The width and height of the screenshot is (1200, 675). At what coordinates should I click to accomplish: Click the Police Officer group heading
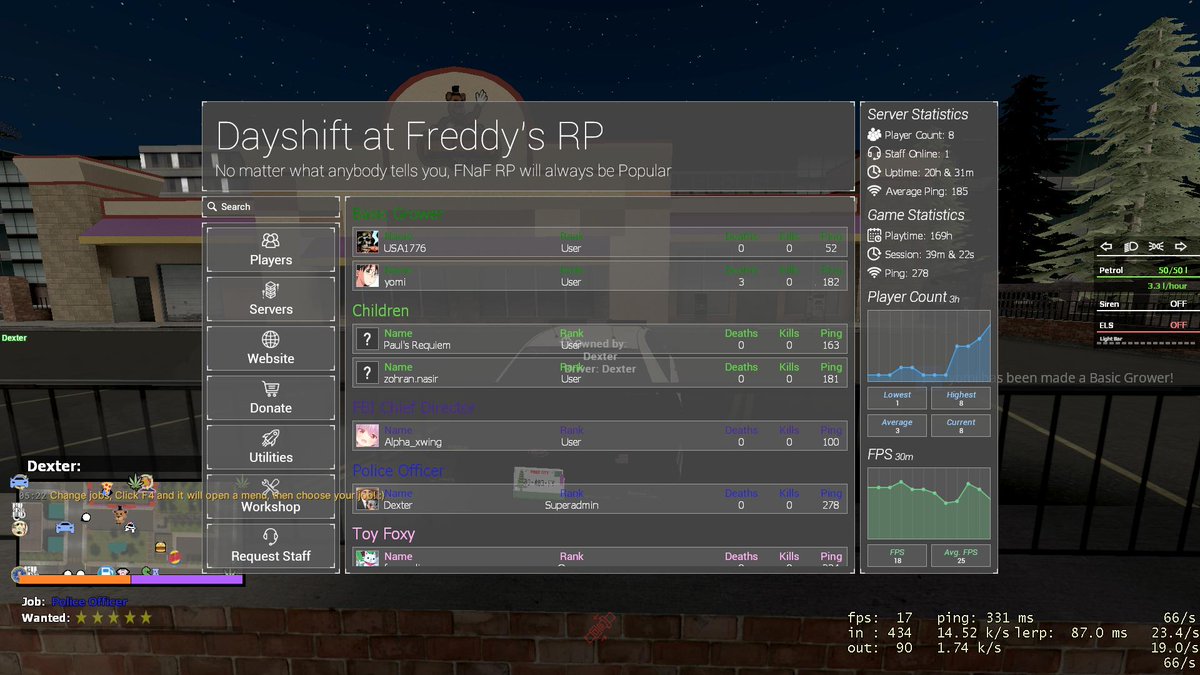point(398,471)
